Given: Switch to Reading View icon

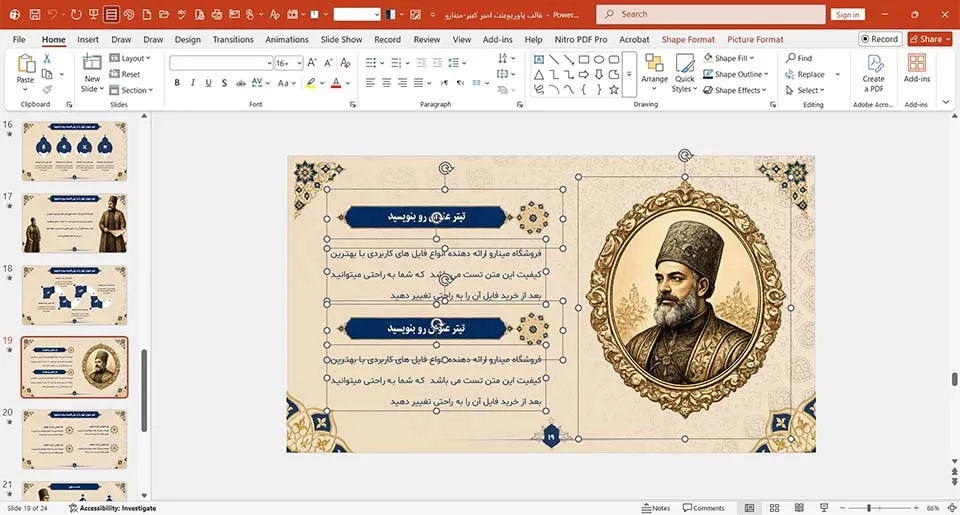Looking at the screenshot, I should (799, 508).
